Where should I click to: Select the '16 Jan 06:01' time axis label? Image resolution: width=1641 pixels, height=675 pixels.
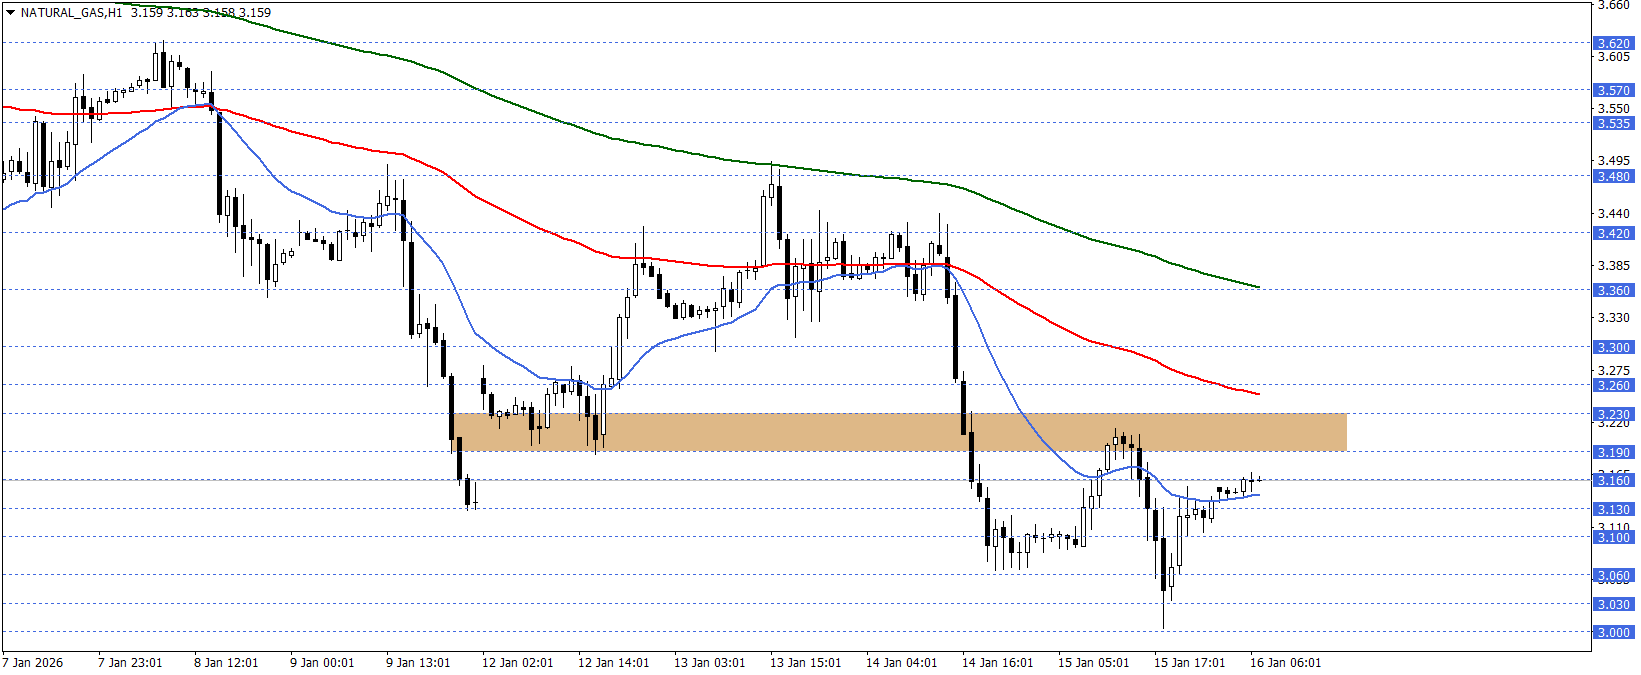(x=1285, y=663)
